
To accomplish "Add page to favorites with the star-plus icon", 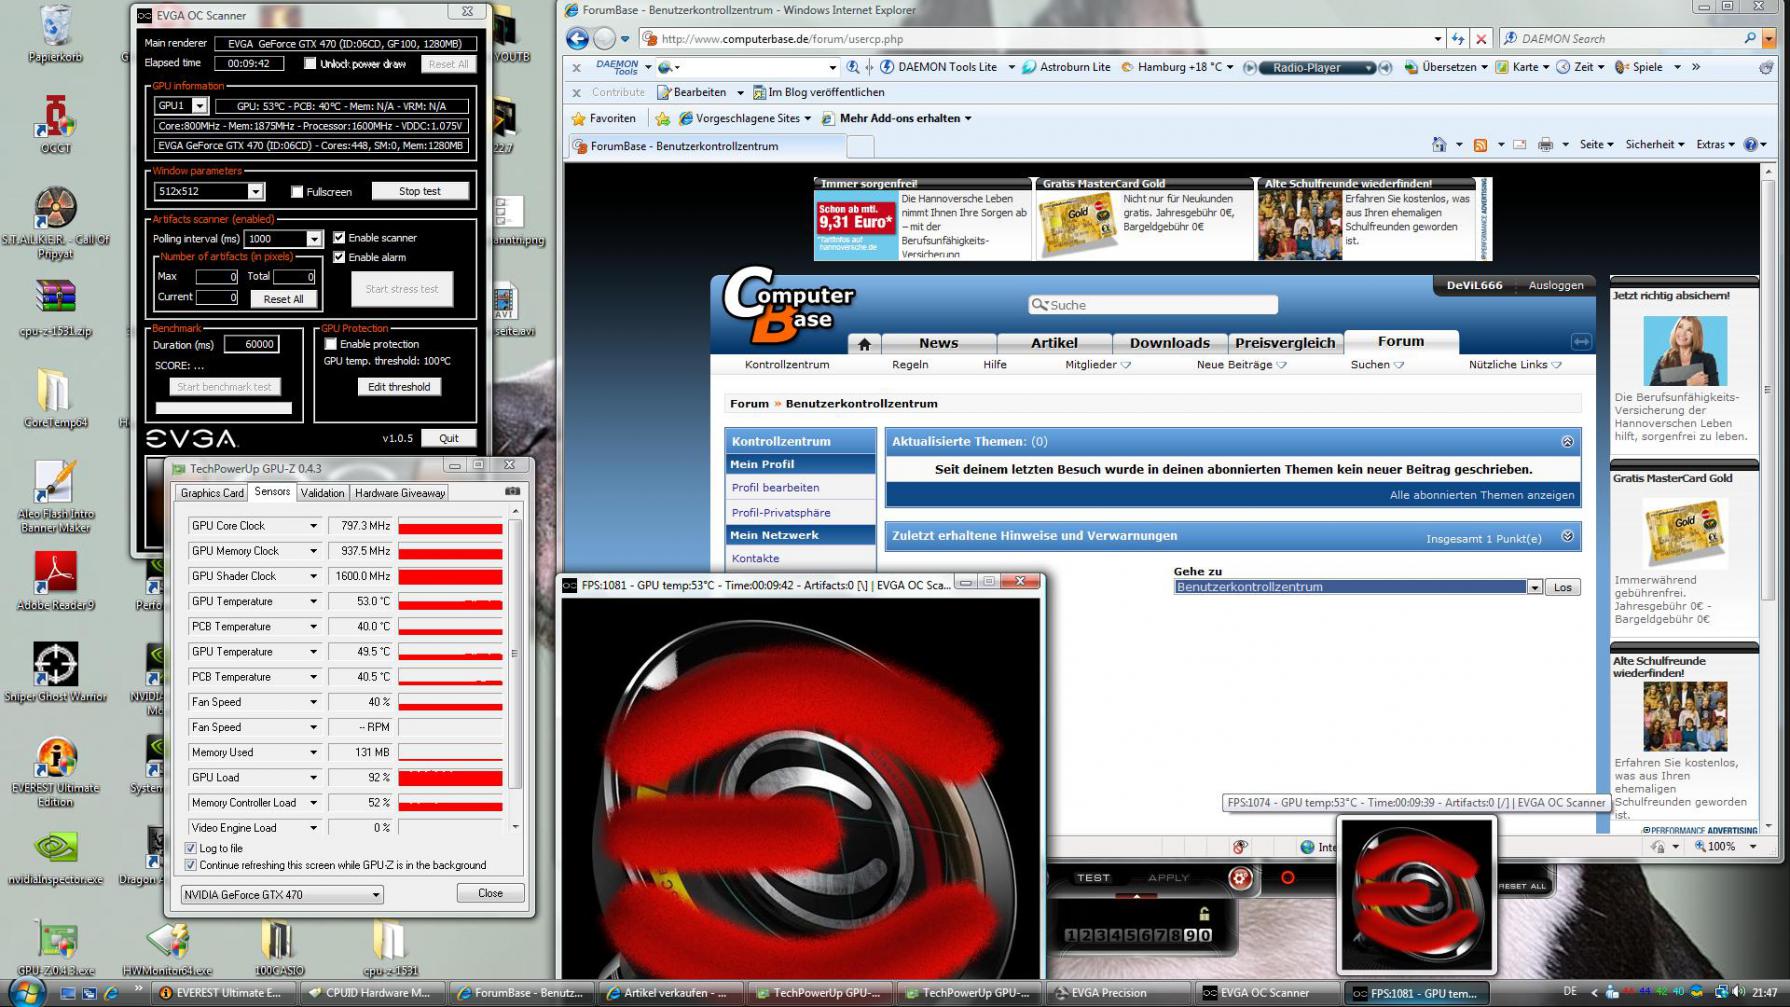I will pos(662,118).
